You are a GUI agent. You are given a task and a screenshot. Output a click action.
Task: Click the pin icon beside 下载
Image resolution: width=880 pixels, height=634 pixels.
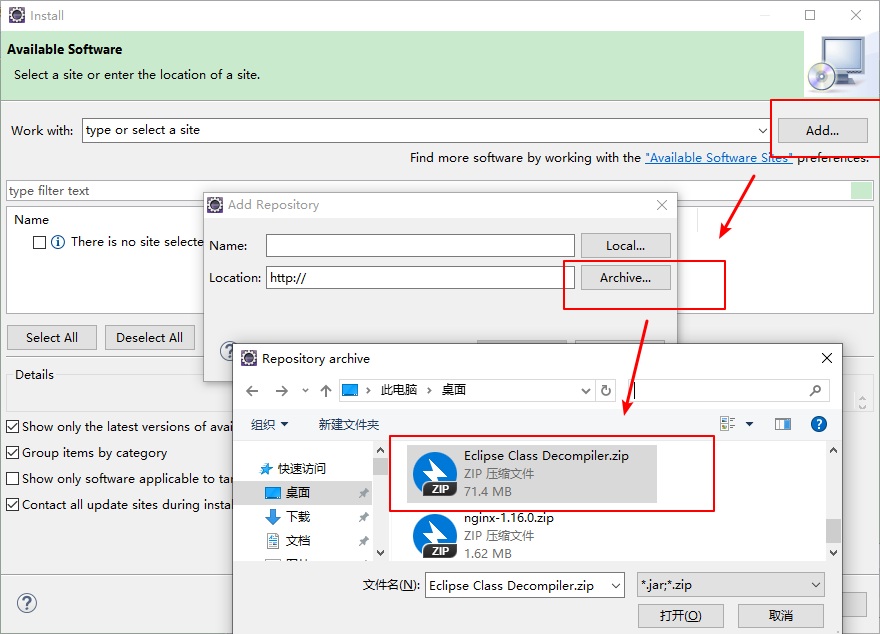tap(364, 517)
